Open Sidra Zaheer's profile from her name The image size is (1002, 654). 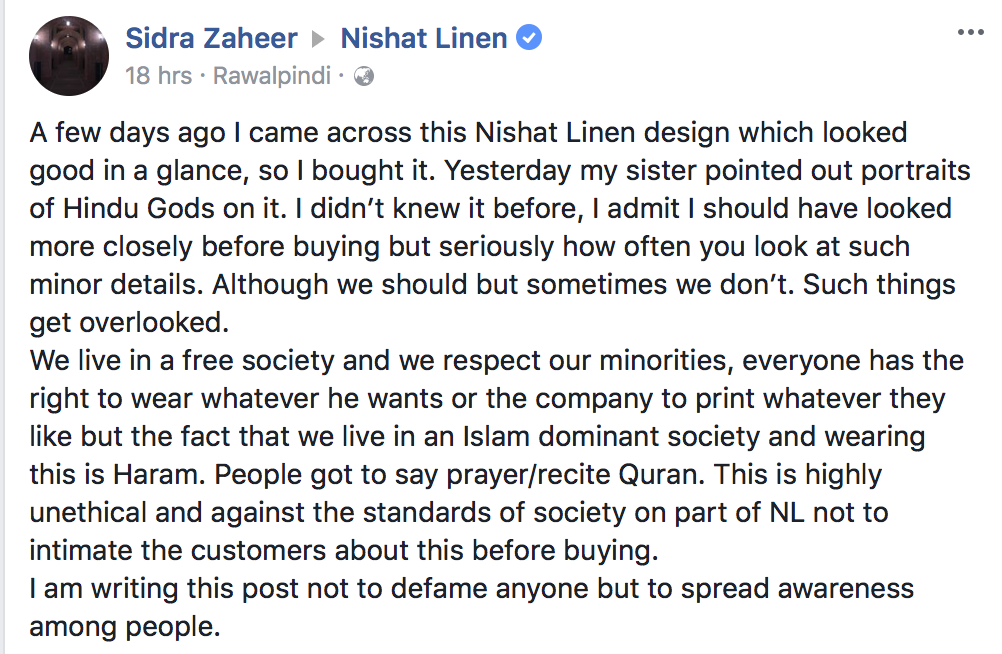point(212,38)
